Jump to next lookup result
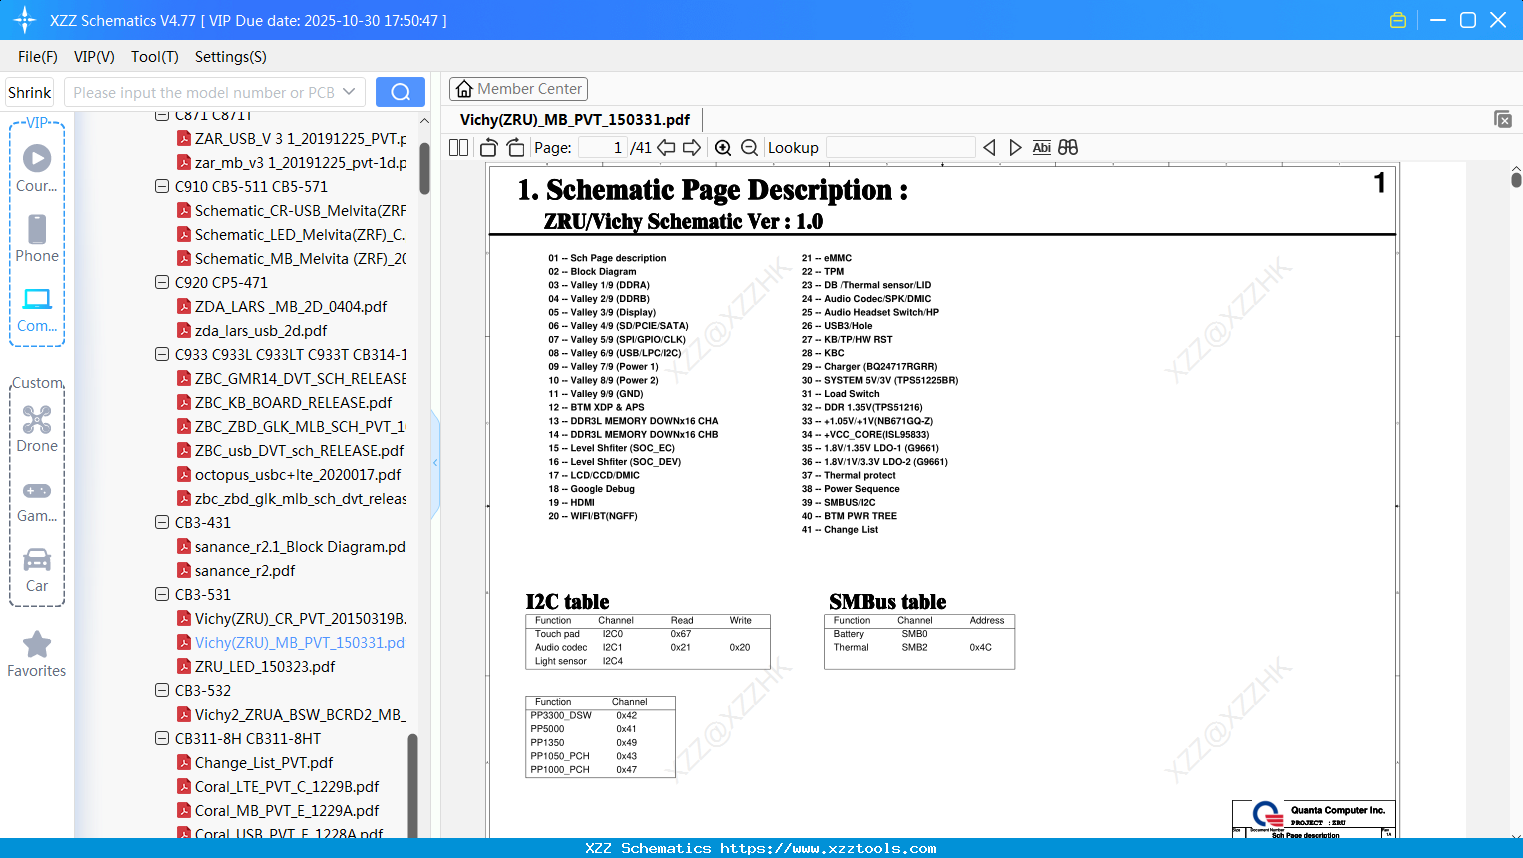The image size is (1523, 858). tap(1016, 148)
